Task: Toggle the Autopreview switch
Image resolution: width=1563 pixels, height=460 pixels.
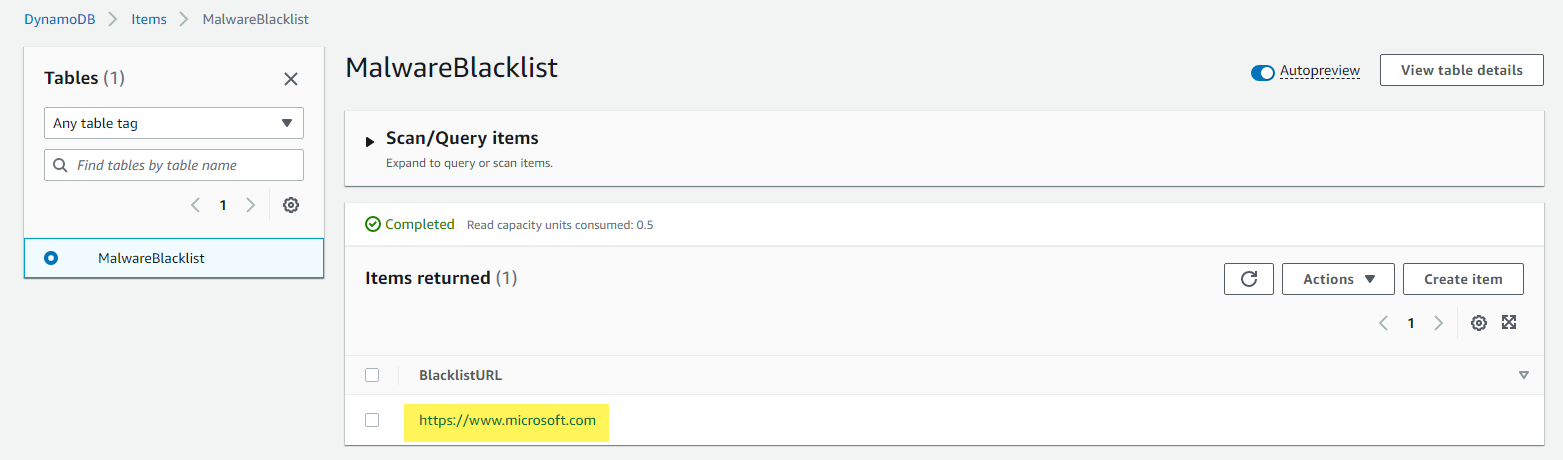Action: point(1263,72)
